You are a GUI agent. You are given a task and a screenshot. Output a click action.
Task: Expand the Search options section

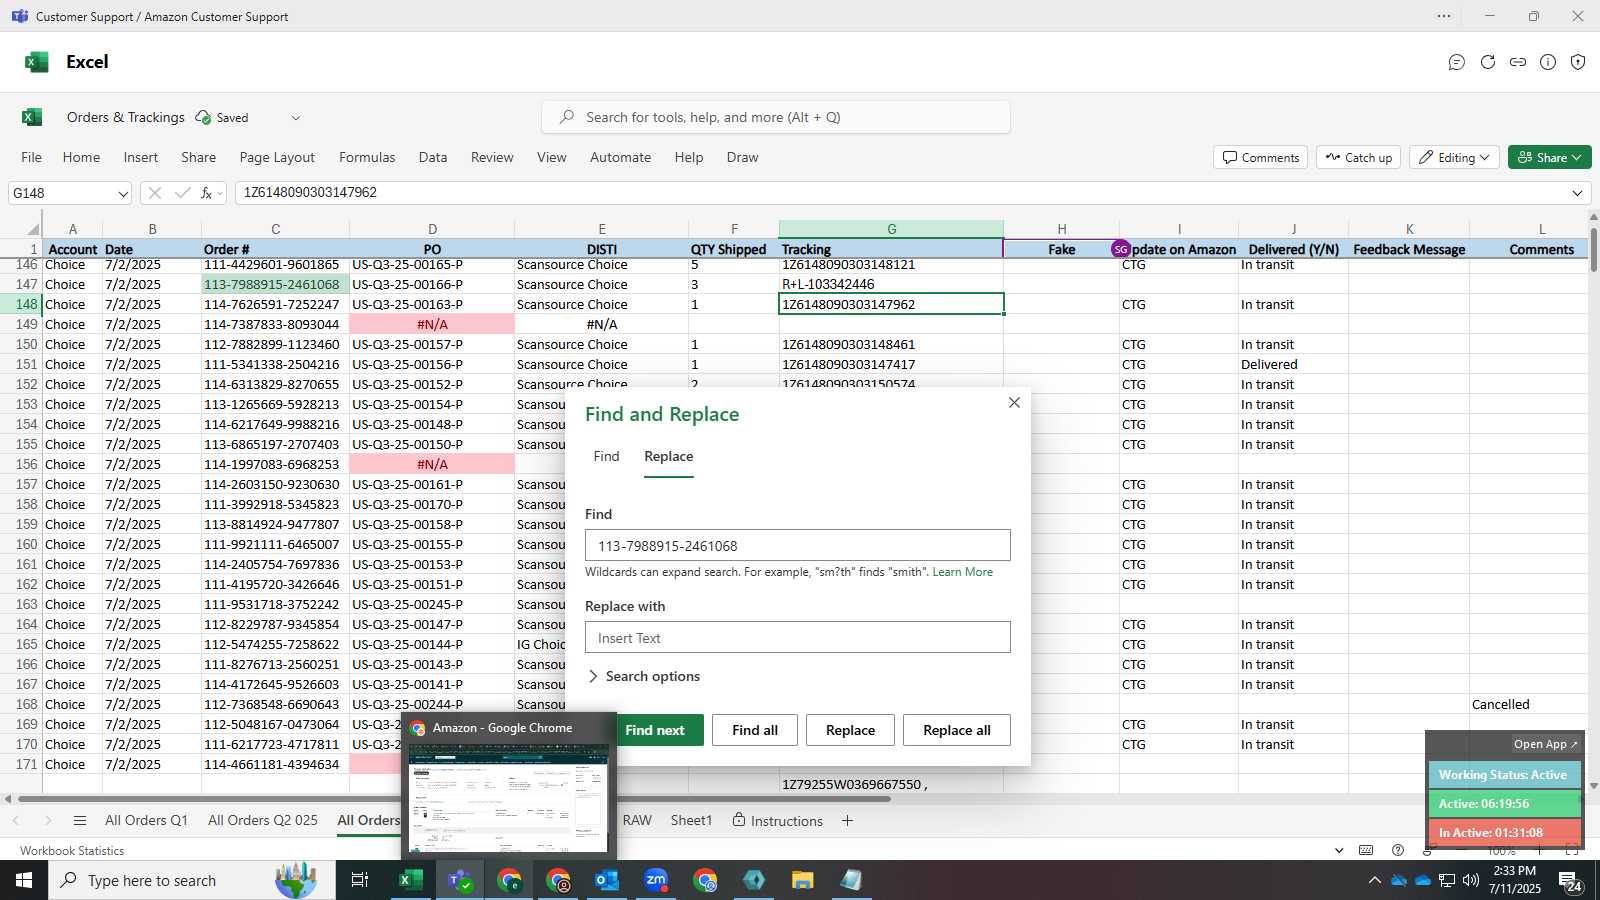(x=643, y=676)
